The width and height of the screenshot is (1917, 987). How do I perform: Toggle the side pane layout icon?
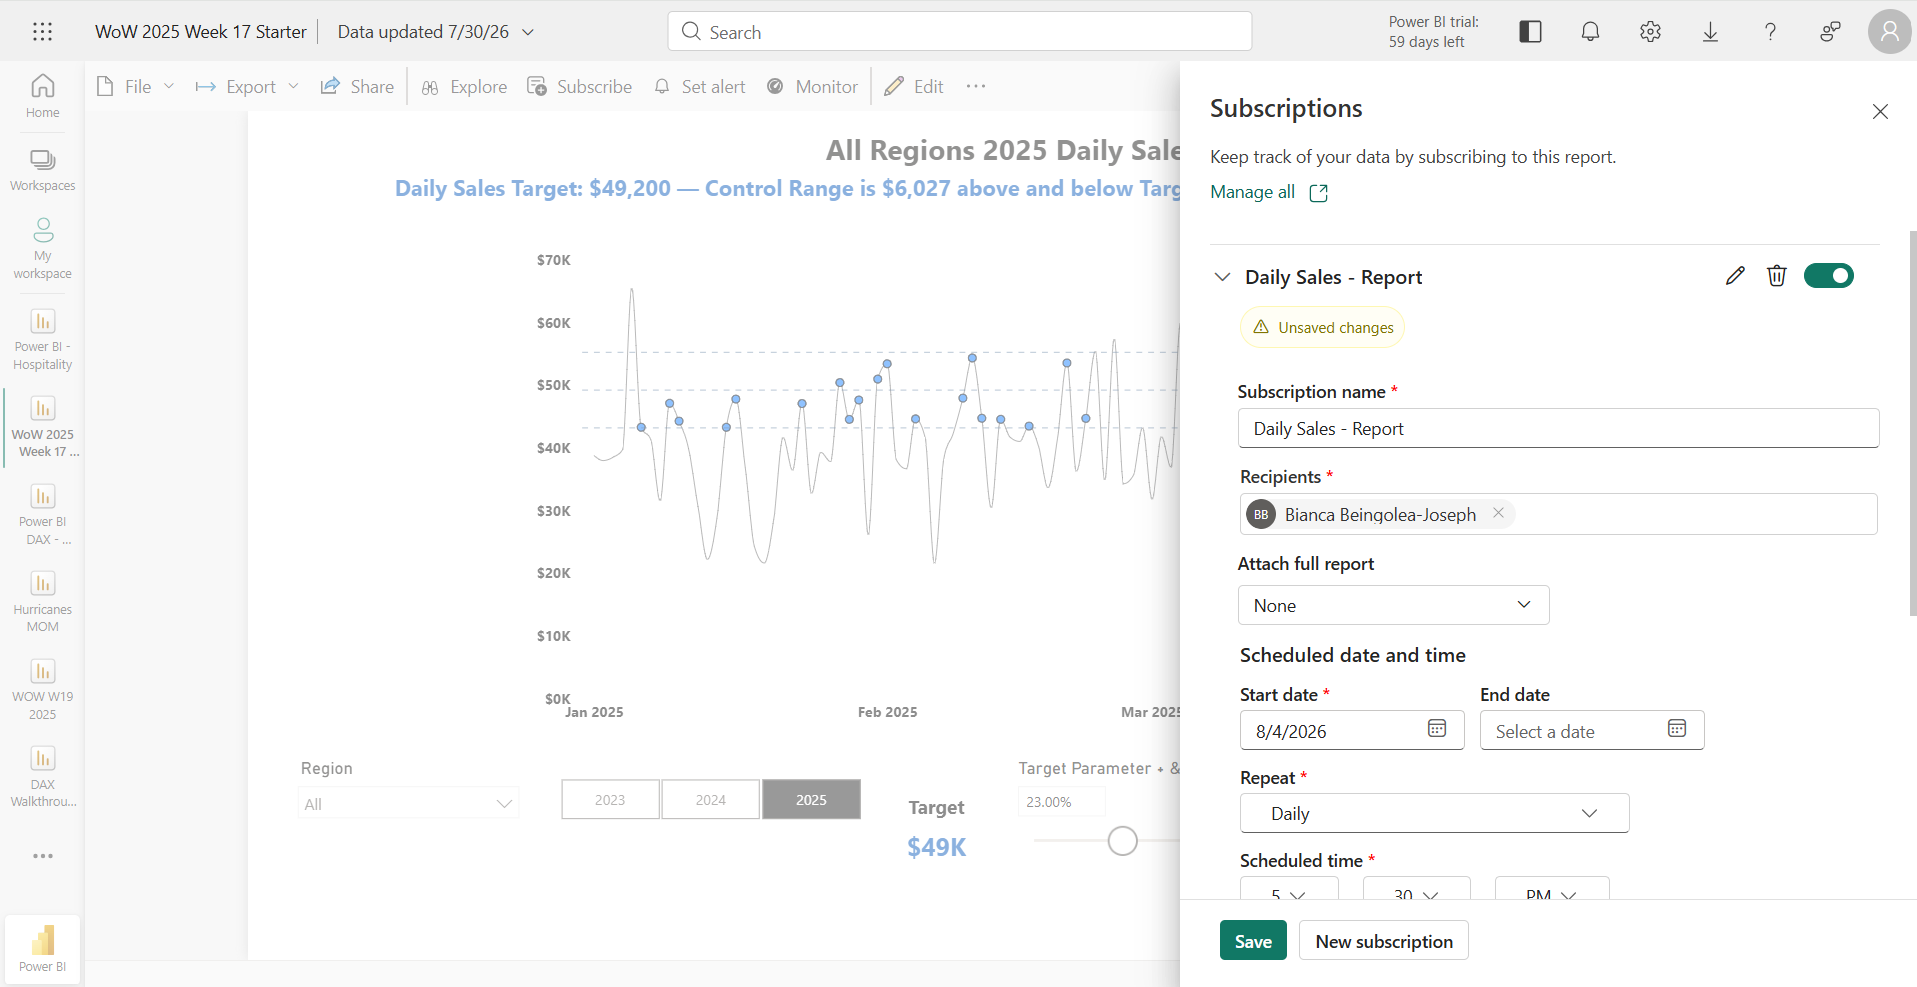pyautogui.click(x=1530, y=31)
